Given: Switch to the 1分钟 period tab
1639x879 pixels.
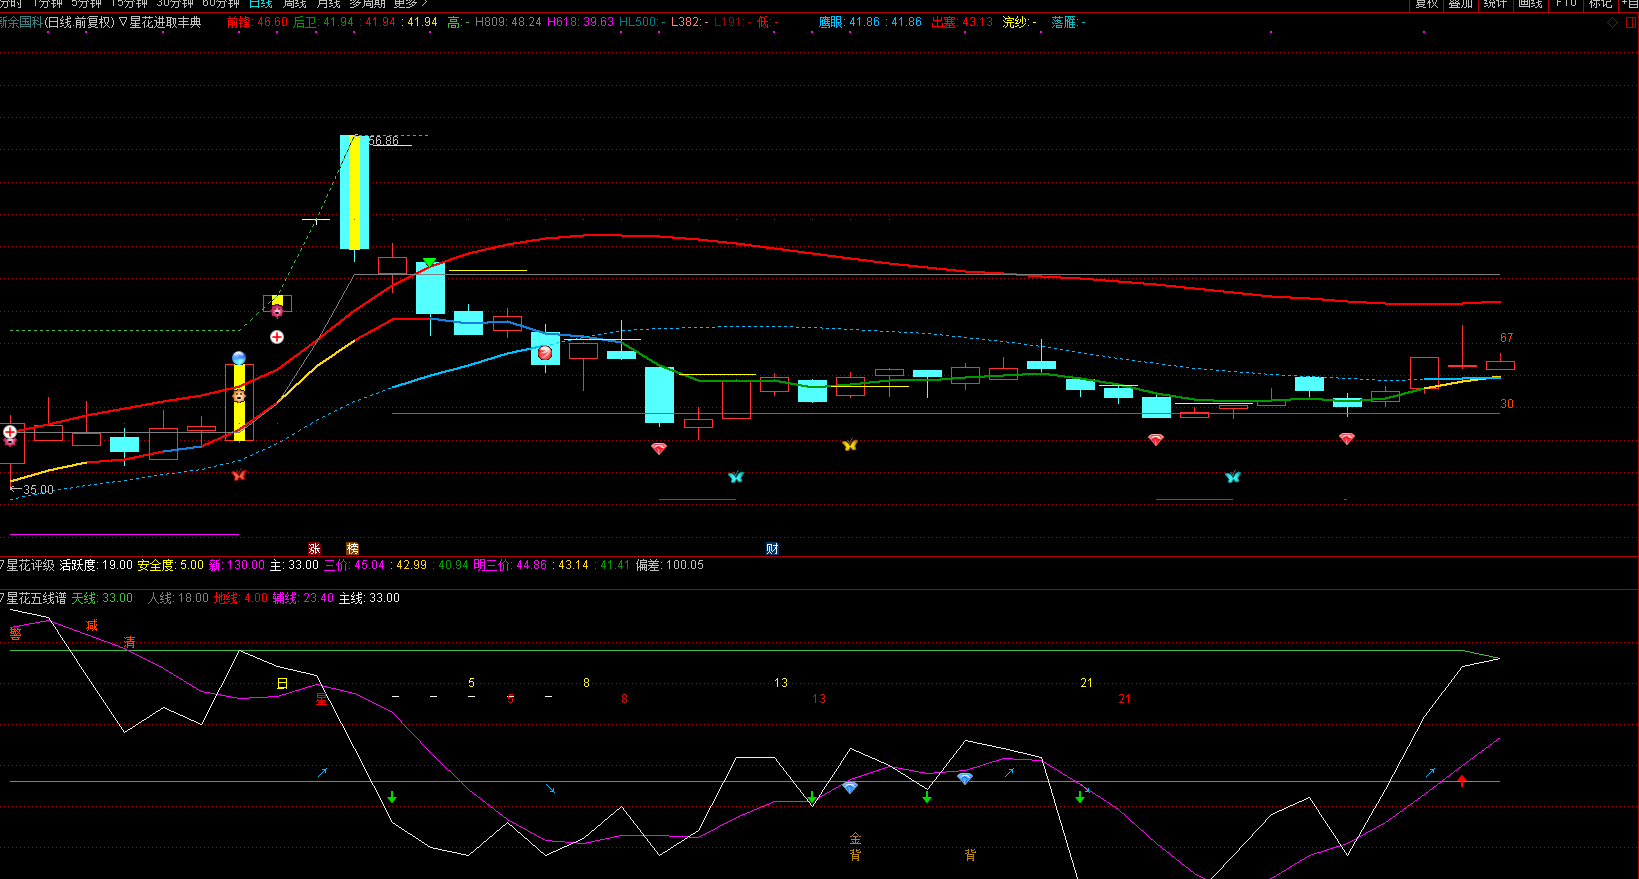Looking at the screenshot, I should pos(47,4).
